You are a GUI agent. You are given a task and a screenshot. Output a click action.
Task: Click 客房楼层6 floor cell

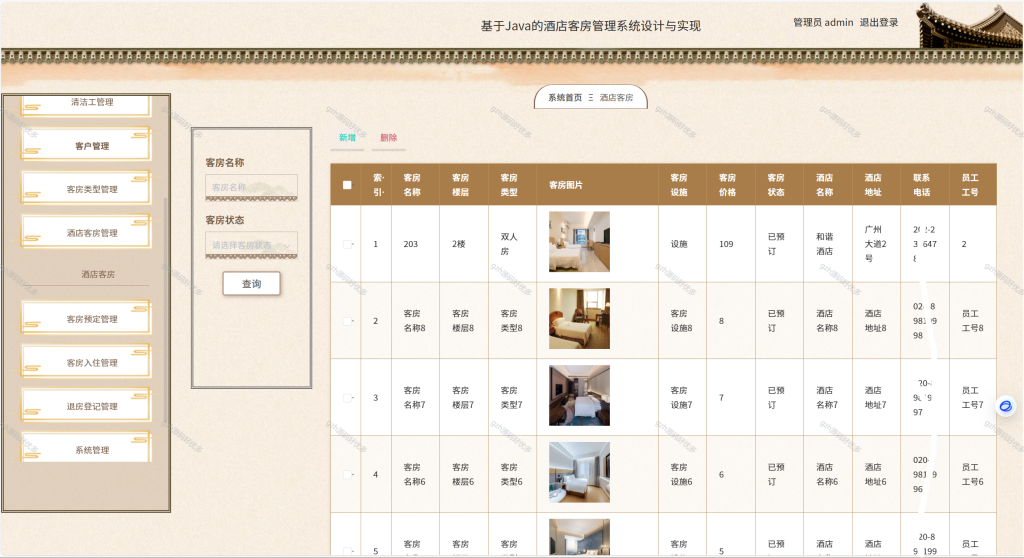pyautogui.click(x=463, y=475)
